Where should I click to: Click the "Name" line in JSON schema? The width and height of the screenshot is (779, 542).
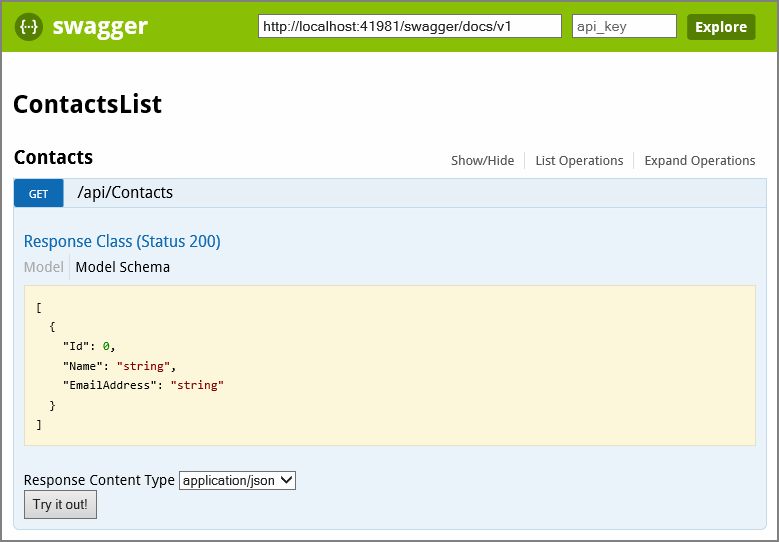[119, 366]
